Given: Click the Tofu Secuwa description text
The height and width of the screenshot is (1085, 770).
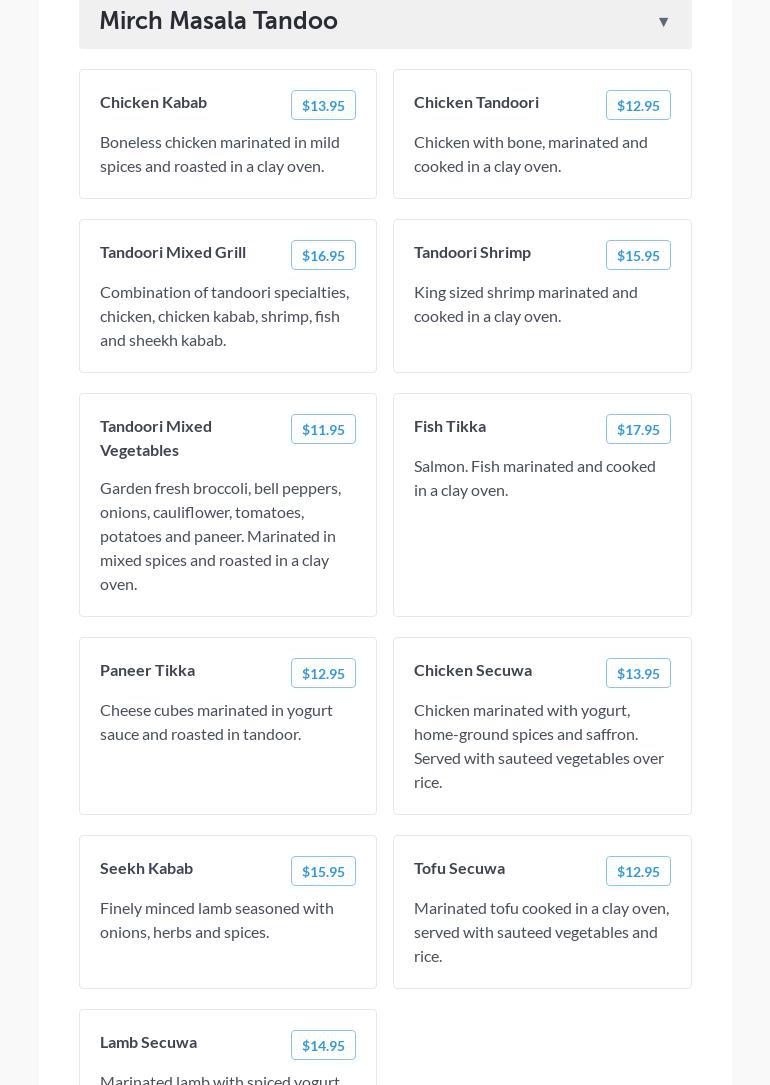Looking at the screenshot, I should (x=541, y=932).
